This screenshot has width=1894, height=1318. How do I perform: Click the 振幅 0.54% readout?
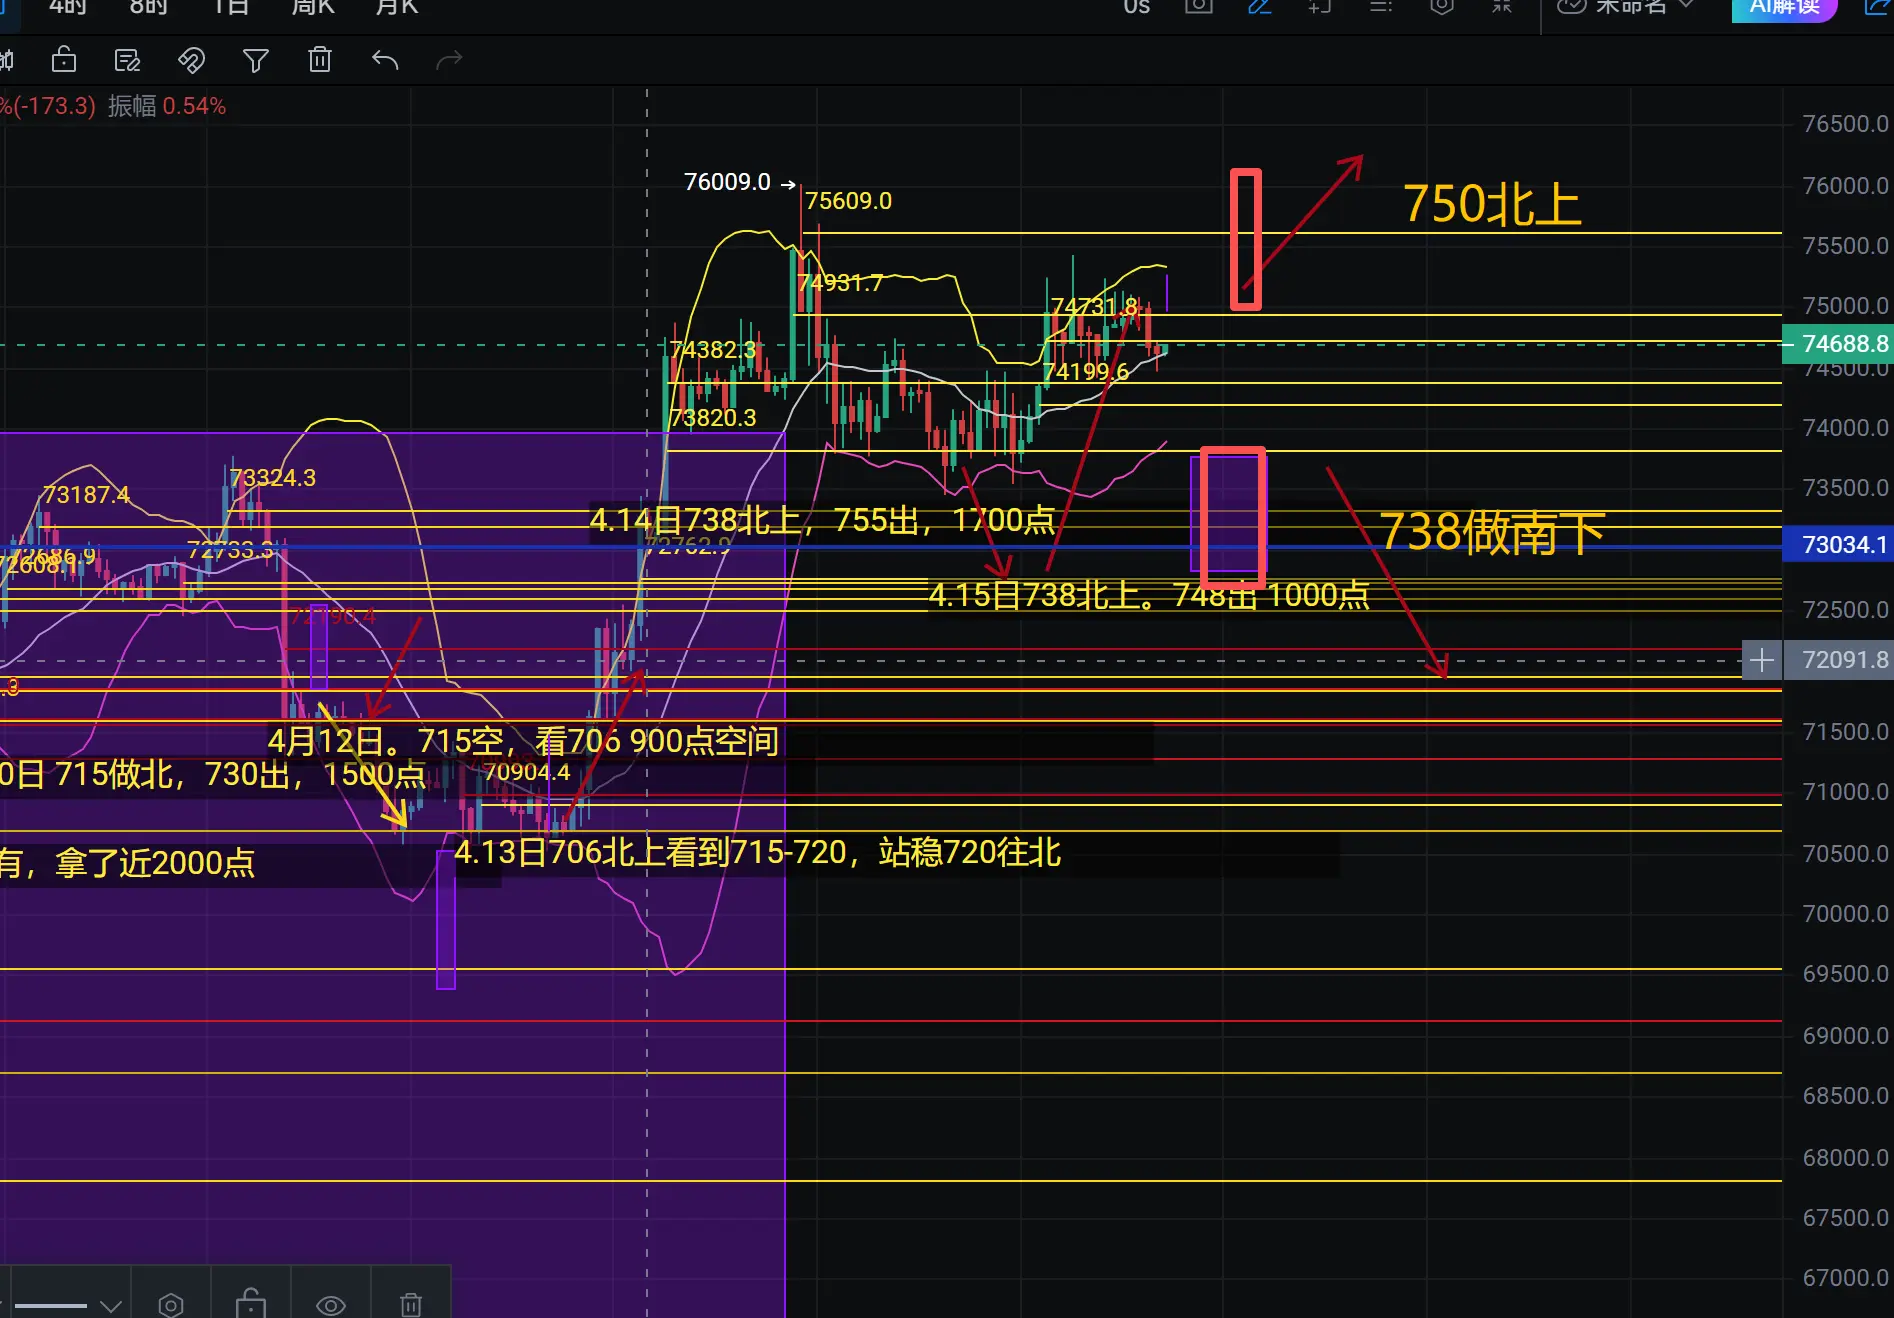tap(167, 106)
